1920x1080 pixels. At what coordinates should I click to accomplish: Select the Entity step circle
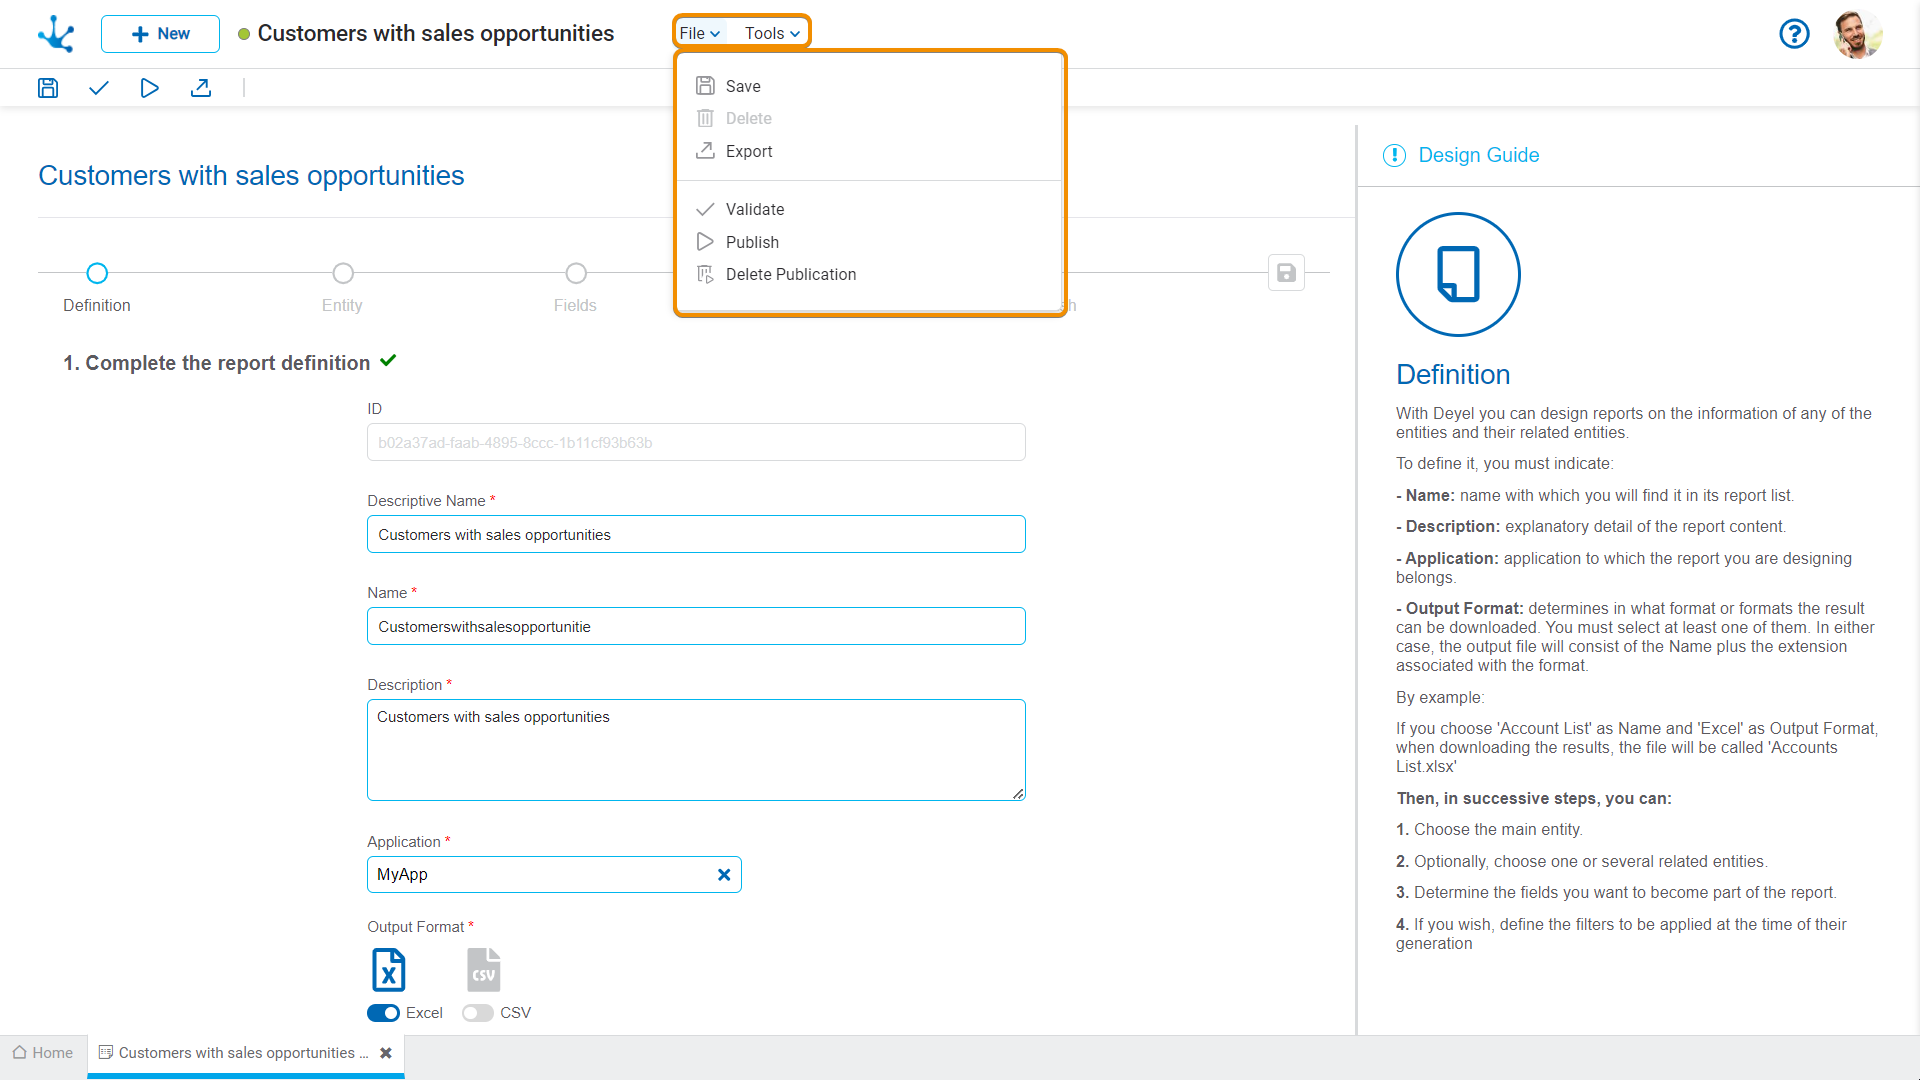(x=343, y=273)
